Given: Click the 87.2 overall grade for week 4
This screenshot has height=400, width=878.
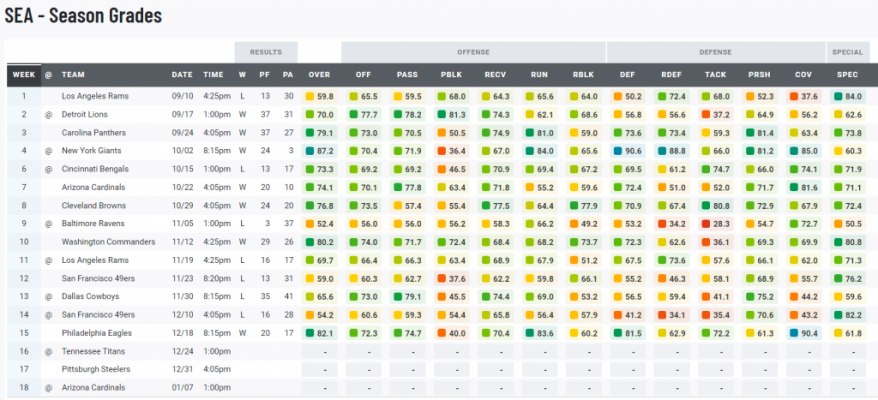Looking at the screenshot, I should pos(319,151).
